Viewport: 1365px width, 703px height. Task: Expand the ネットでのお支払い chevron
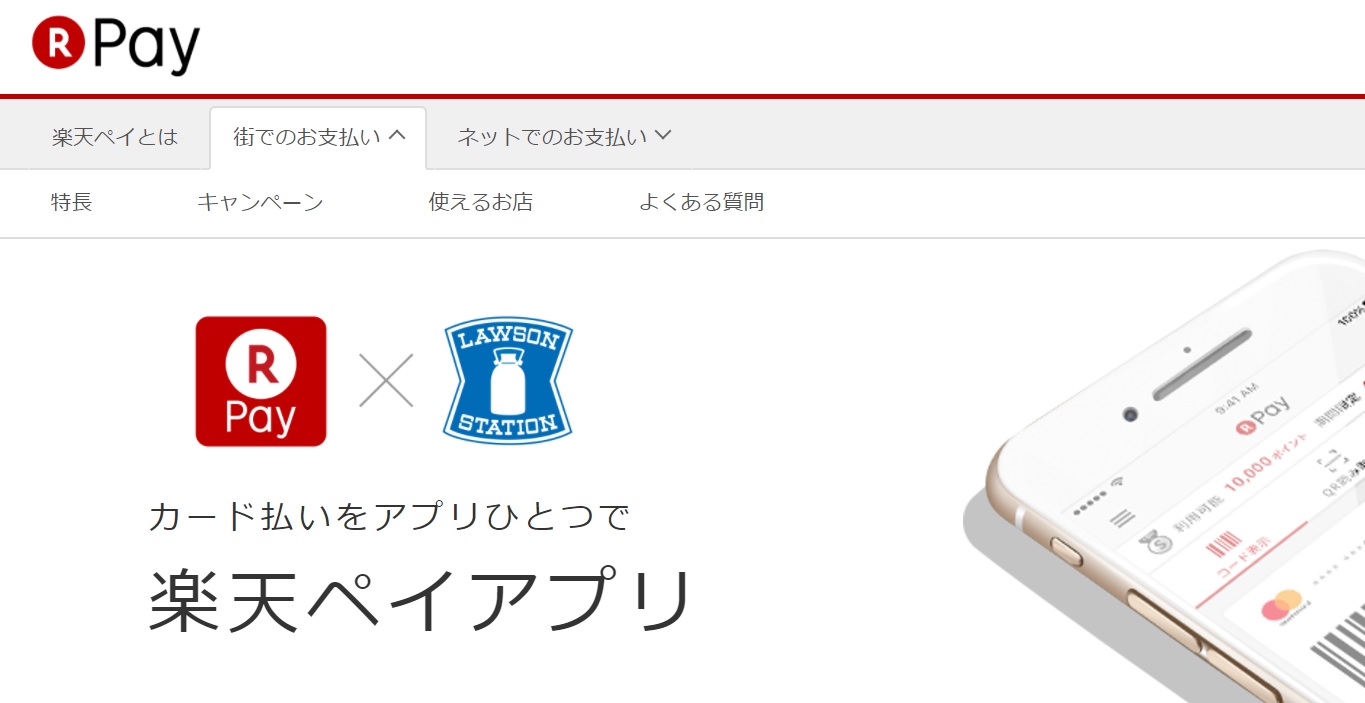point(662,136)
